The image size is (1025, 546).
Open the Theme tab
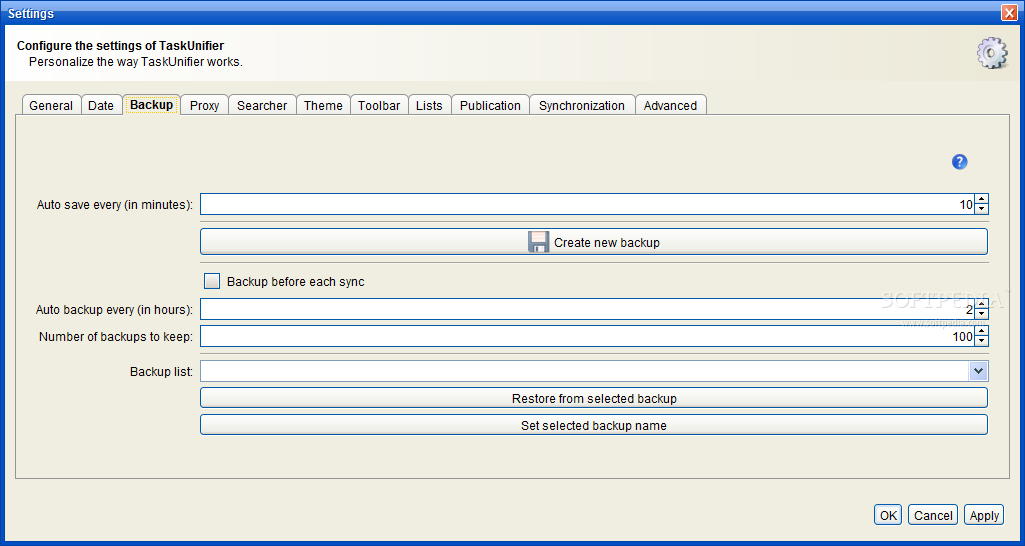[323, 105]
